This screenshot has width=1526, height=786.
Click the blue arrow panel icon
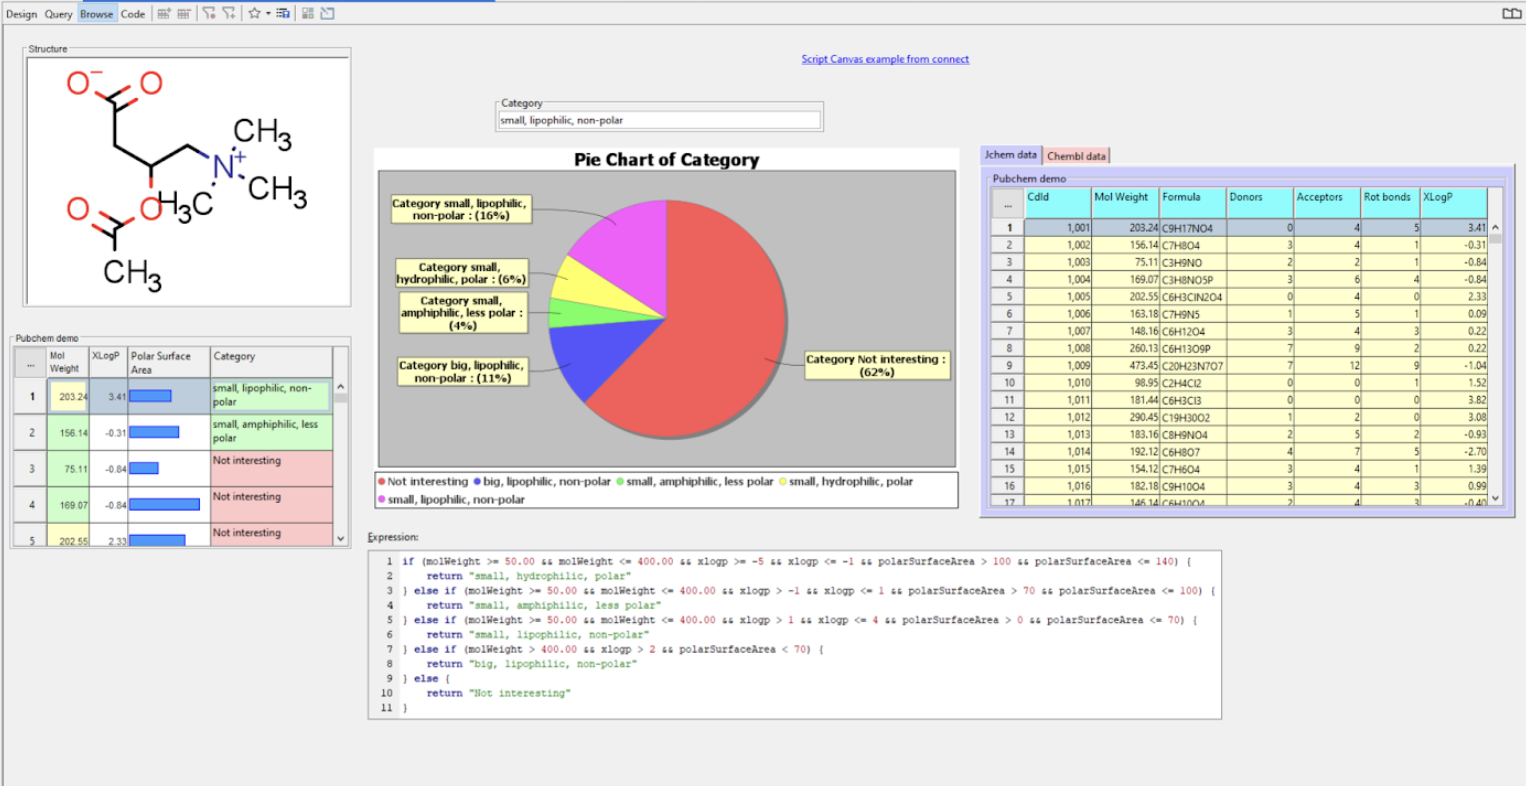click(x=327, y=14)
